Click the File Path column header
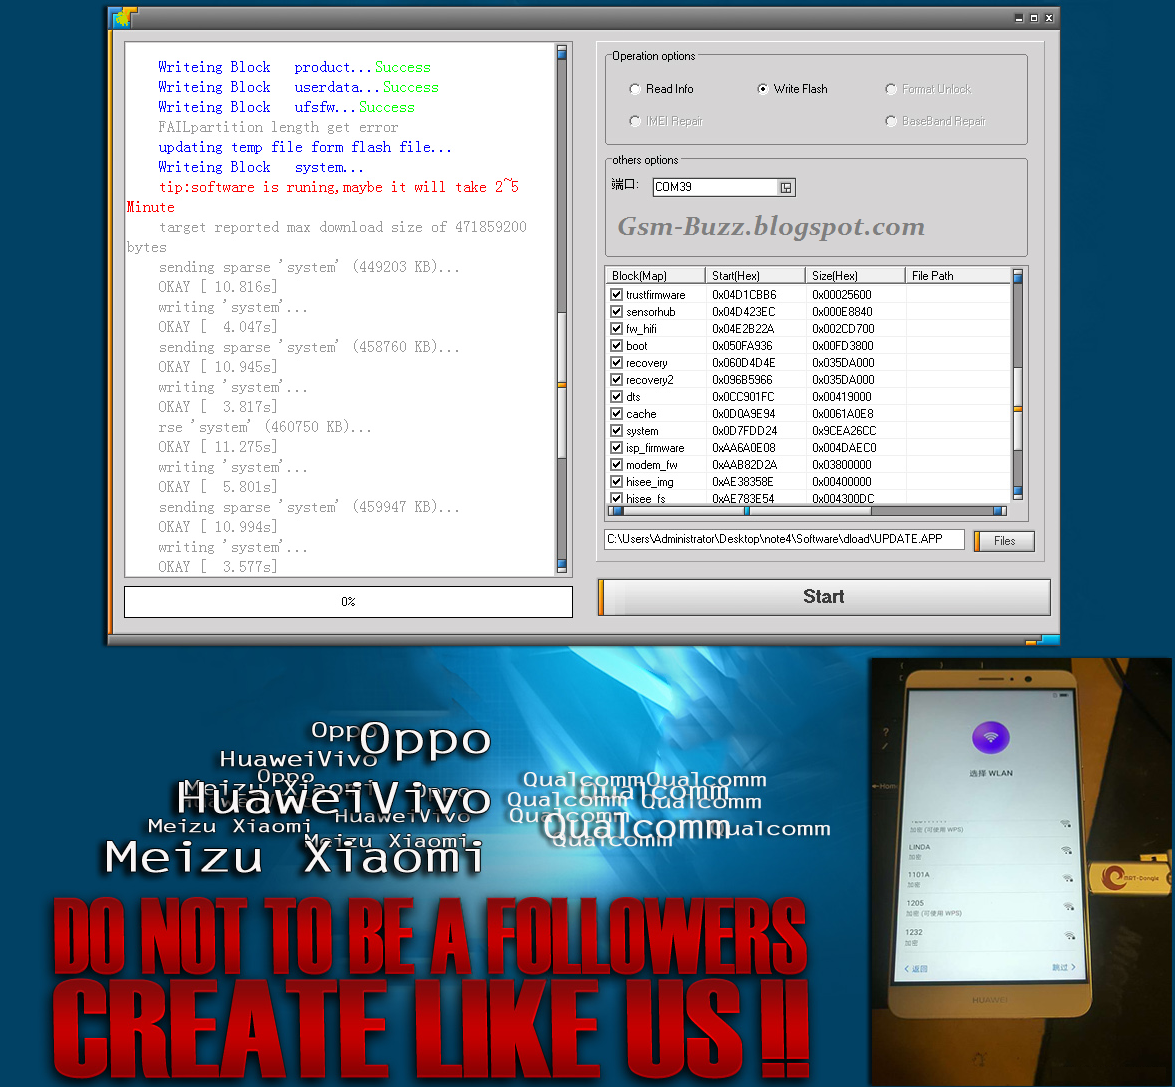The width and height of the screenshot is (1175, 1087). [x=958, y=276]
